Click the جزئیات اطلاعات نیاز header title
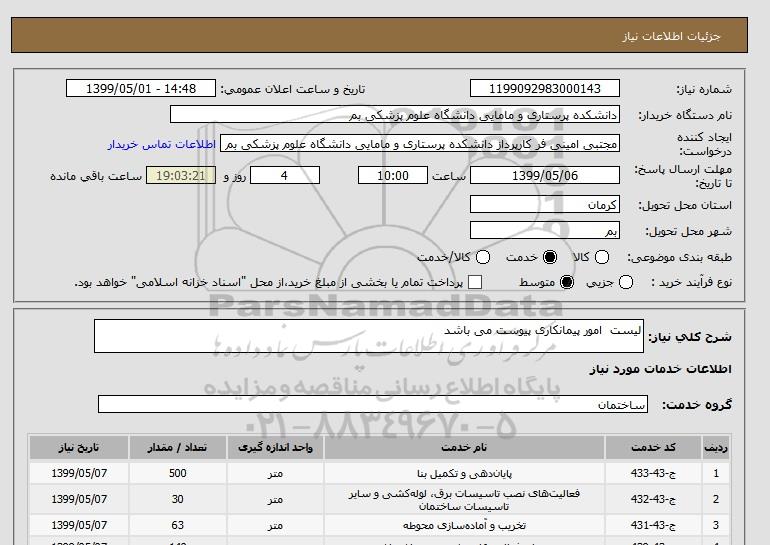This screenshot has width=770, height=545. [x=671, y=36]
